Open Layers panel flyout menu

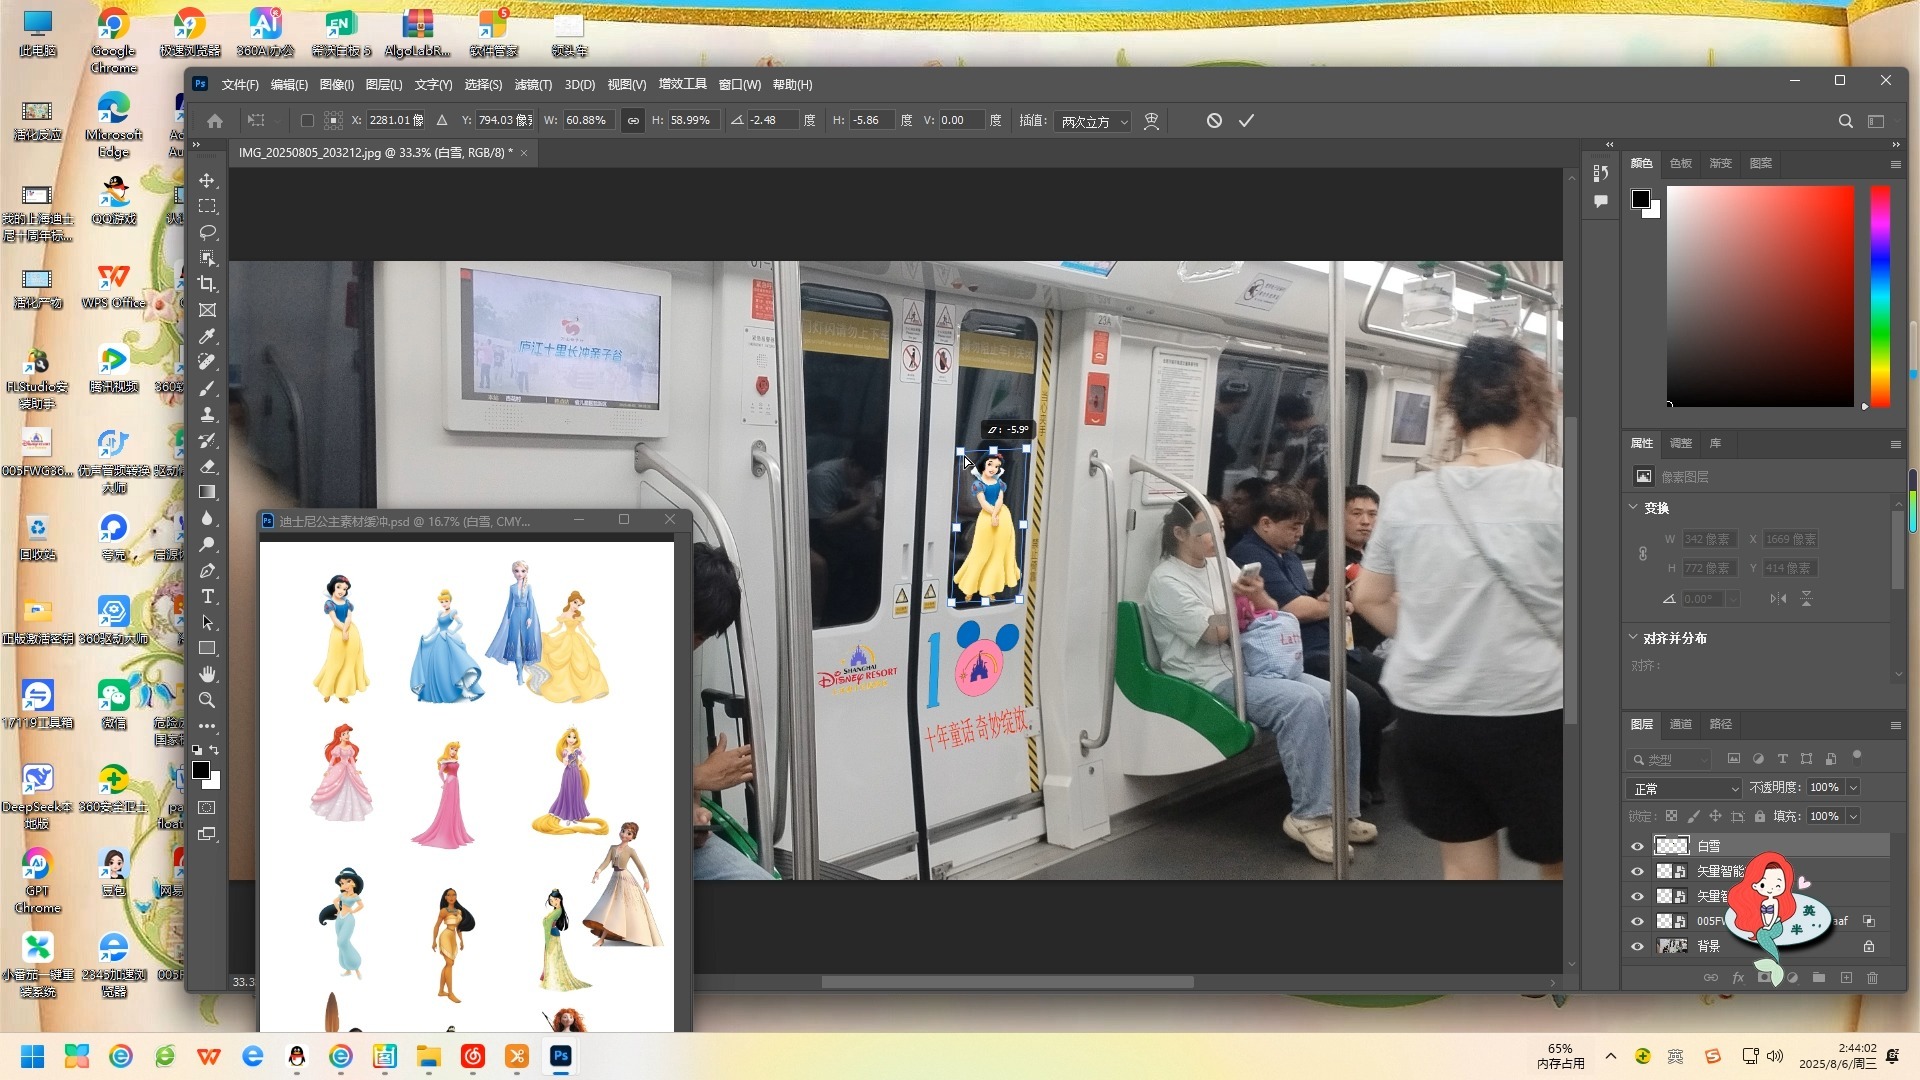click(x=1895, y=725)
